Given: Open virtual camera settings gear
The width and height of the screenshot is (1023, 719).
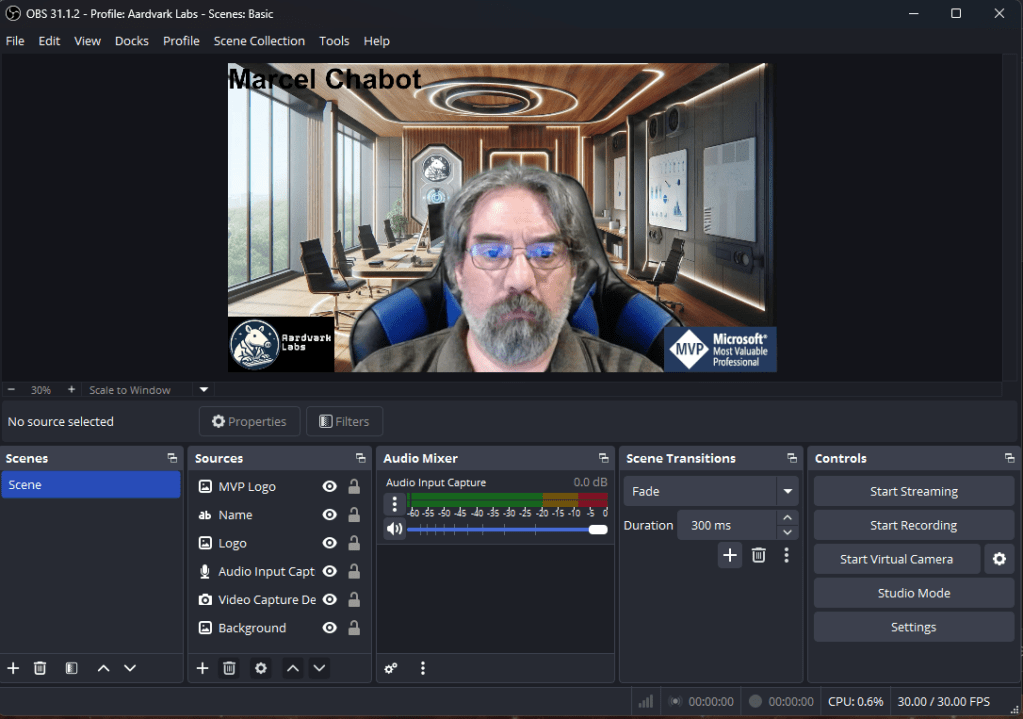Looking at the screenshot, I should pyautogui.click(x=998, y=559).
